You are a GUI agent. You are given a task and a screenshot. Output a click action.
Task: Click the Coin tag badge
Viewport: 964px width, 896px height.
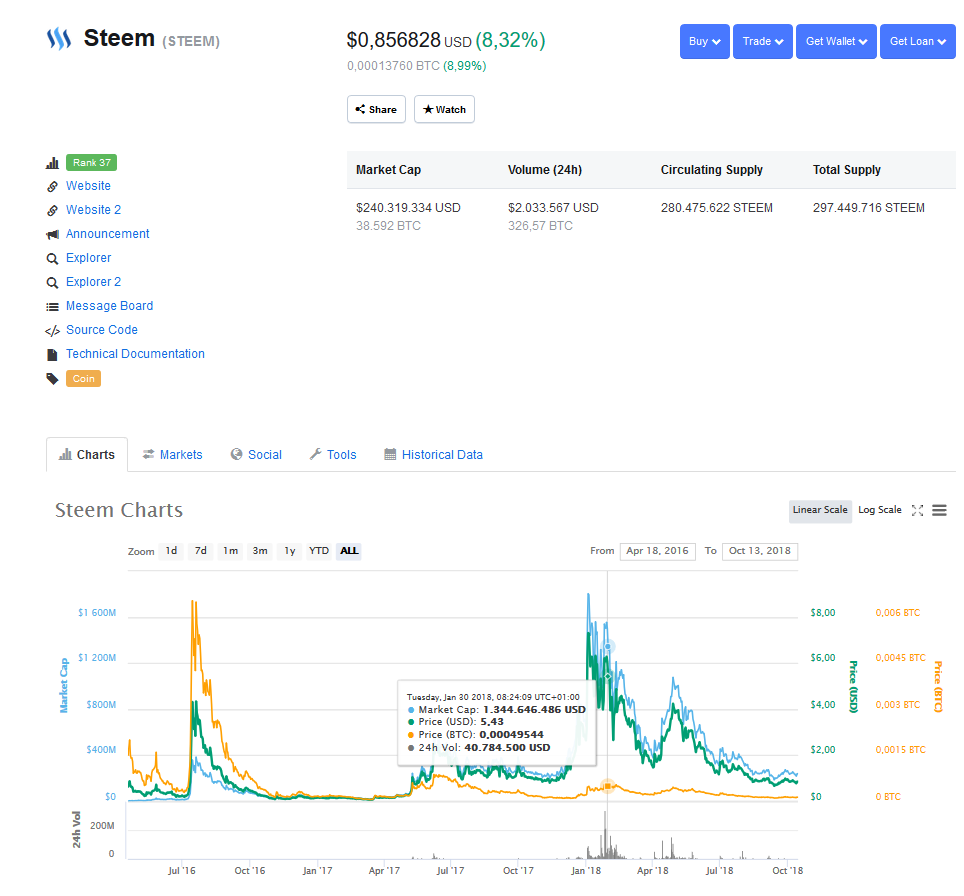coord(84,379)
